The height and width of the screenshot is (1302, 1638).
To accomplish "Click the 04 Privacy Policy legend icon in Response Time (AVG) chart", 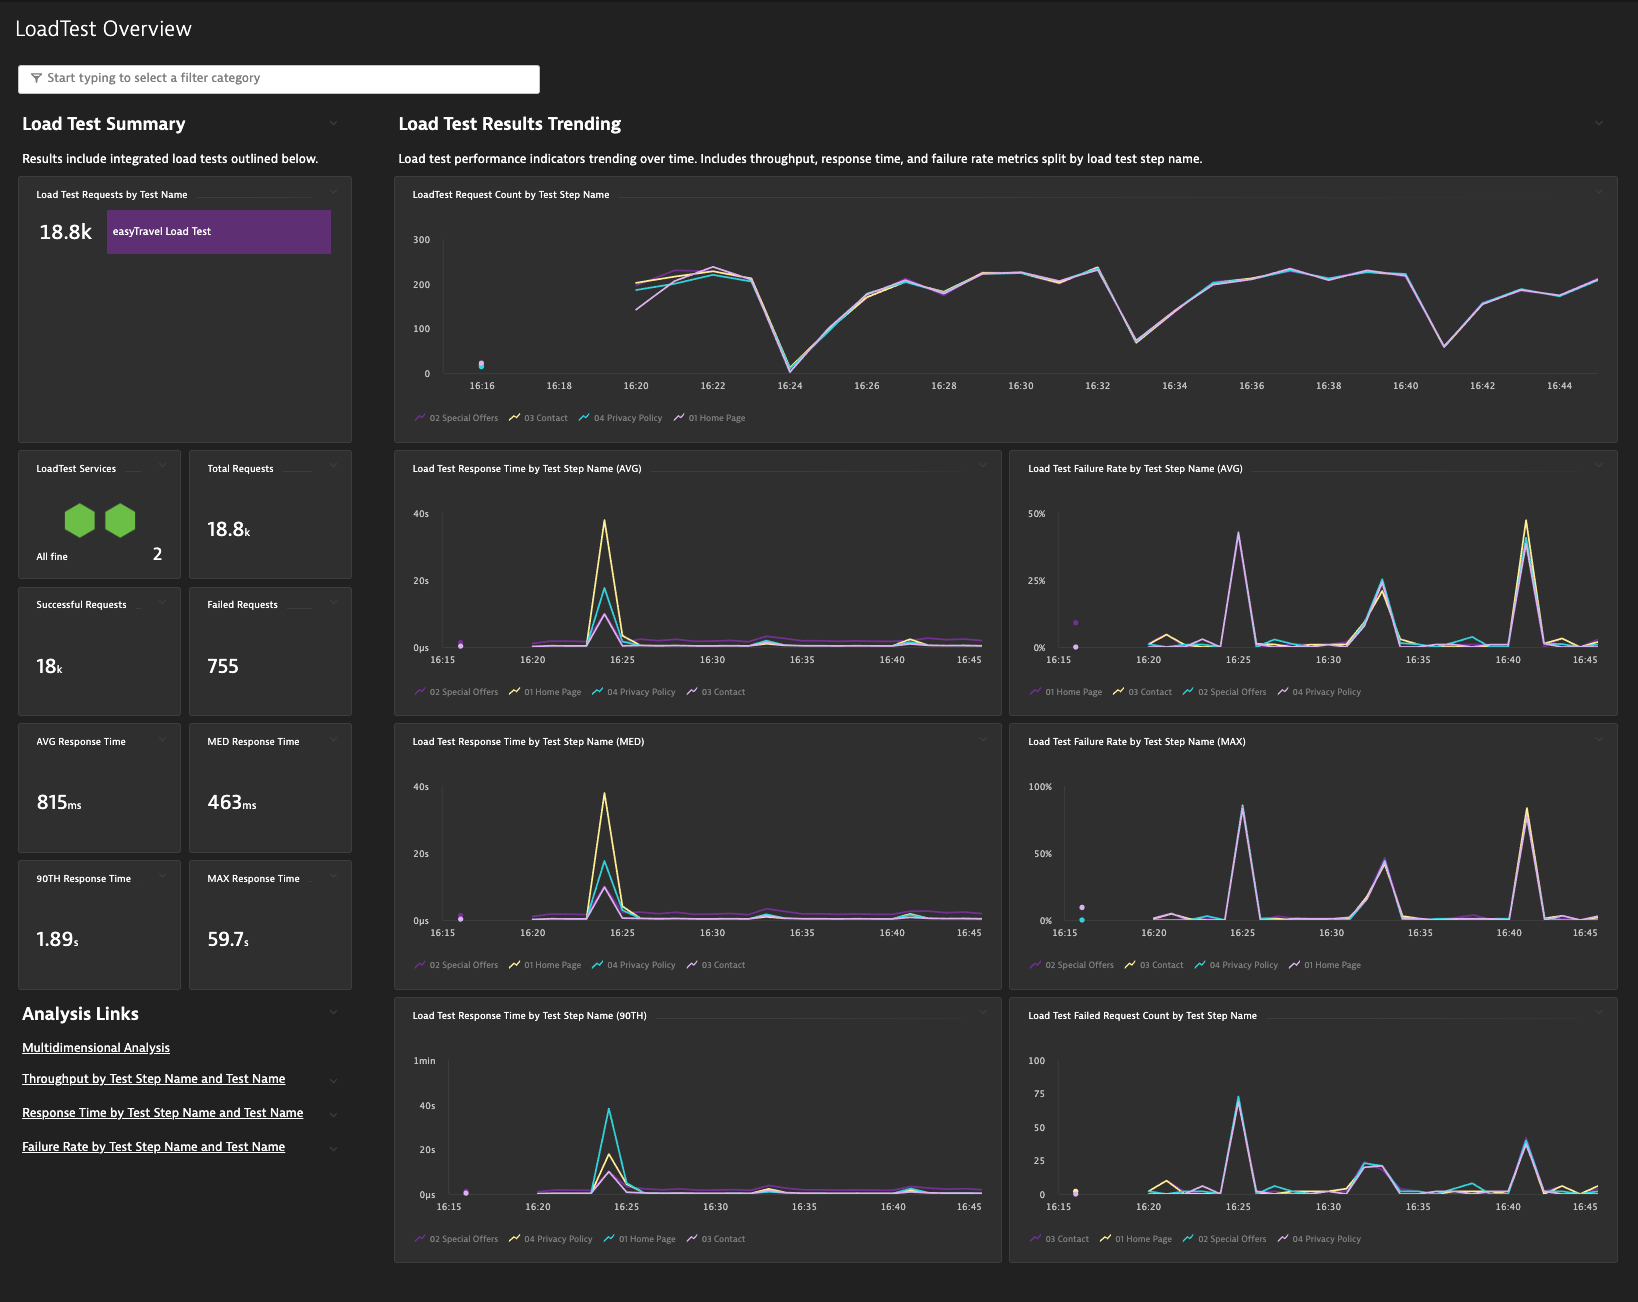I will pos(597,692).
